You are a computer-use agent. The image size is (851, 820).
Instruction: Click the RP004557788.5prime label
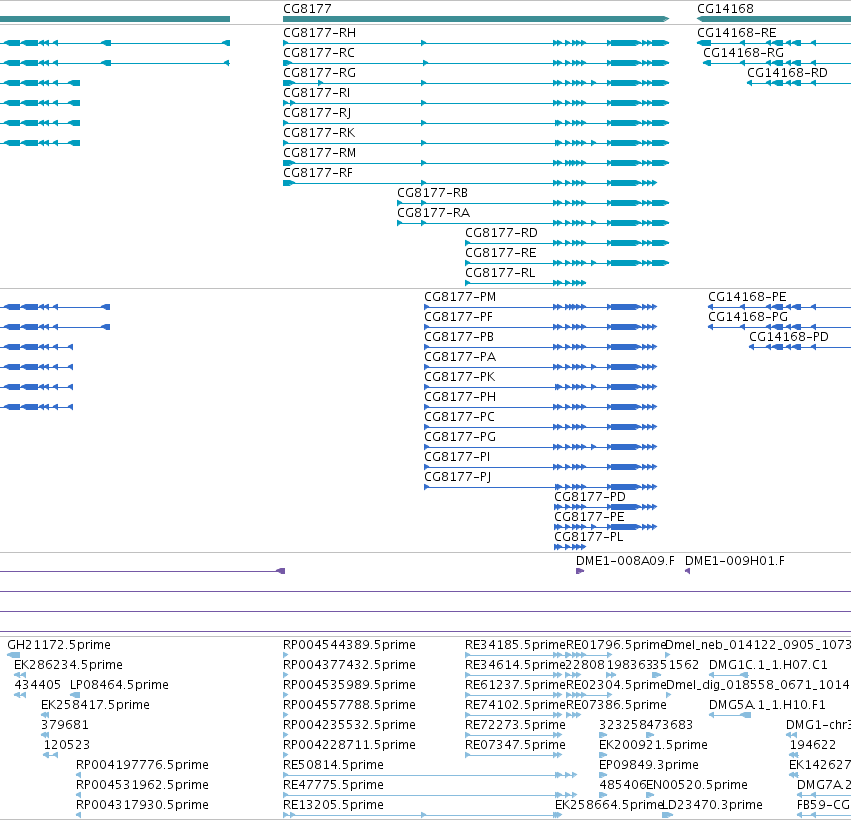click(x=350, y=705)
